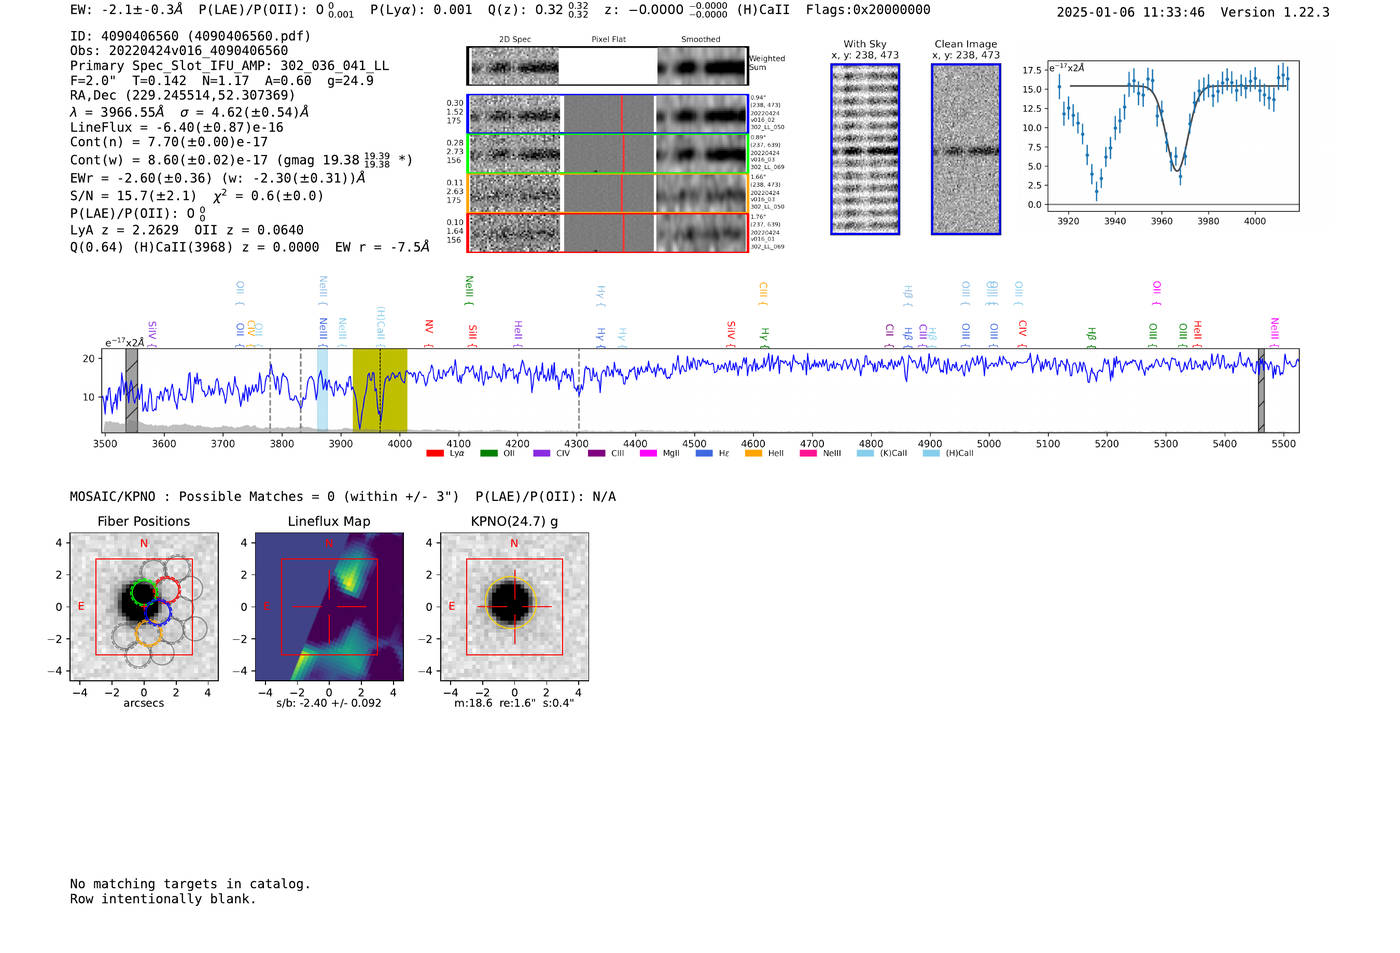Open the Lineflux Map panel
This screenshot has width=1400, height=953.
[x=329, y=607]
